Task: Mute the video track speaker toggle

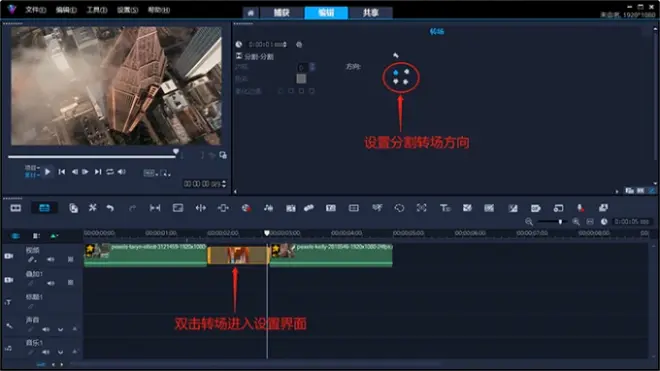Action: [x=51, y=260]
